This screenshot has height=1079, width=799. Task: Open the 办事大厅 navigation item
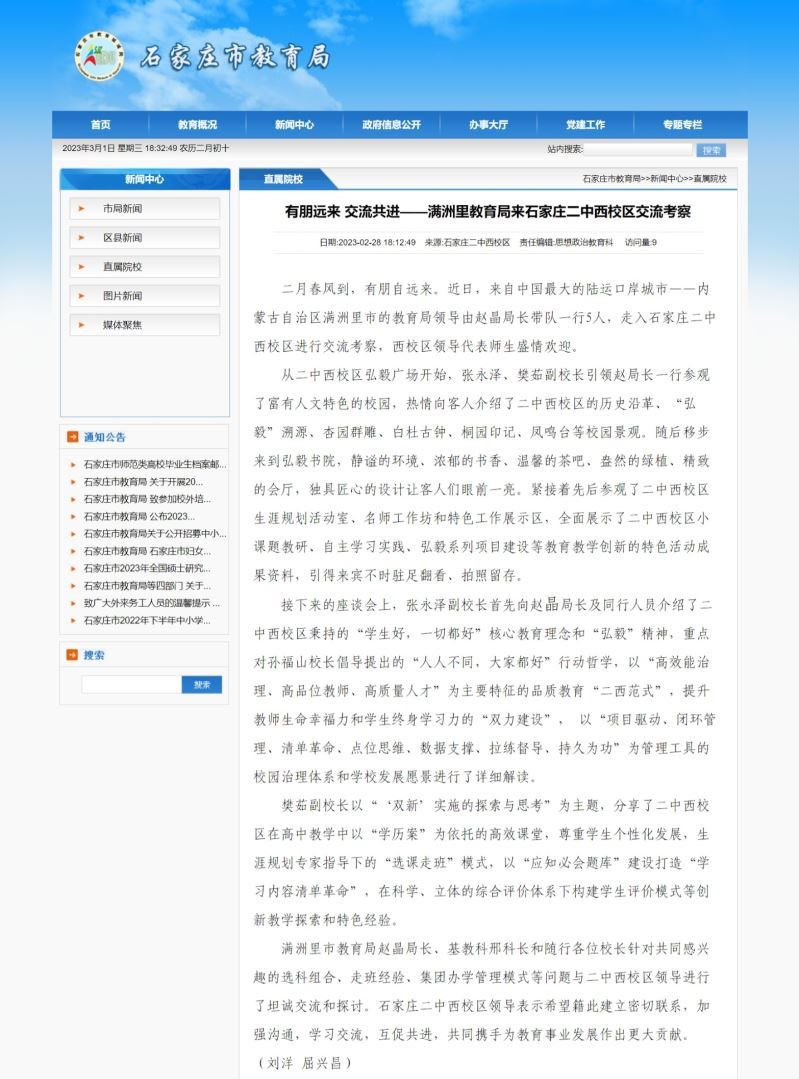(x=488, y=125)
